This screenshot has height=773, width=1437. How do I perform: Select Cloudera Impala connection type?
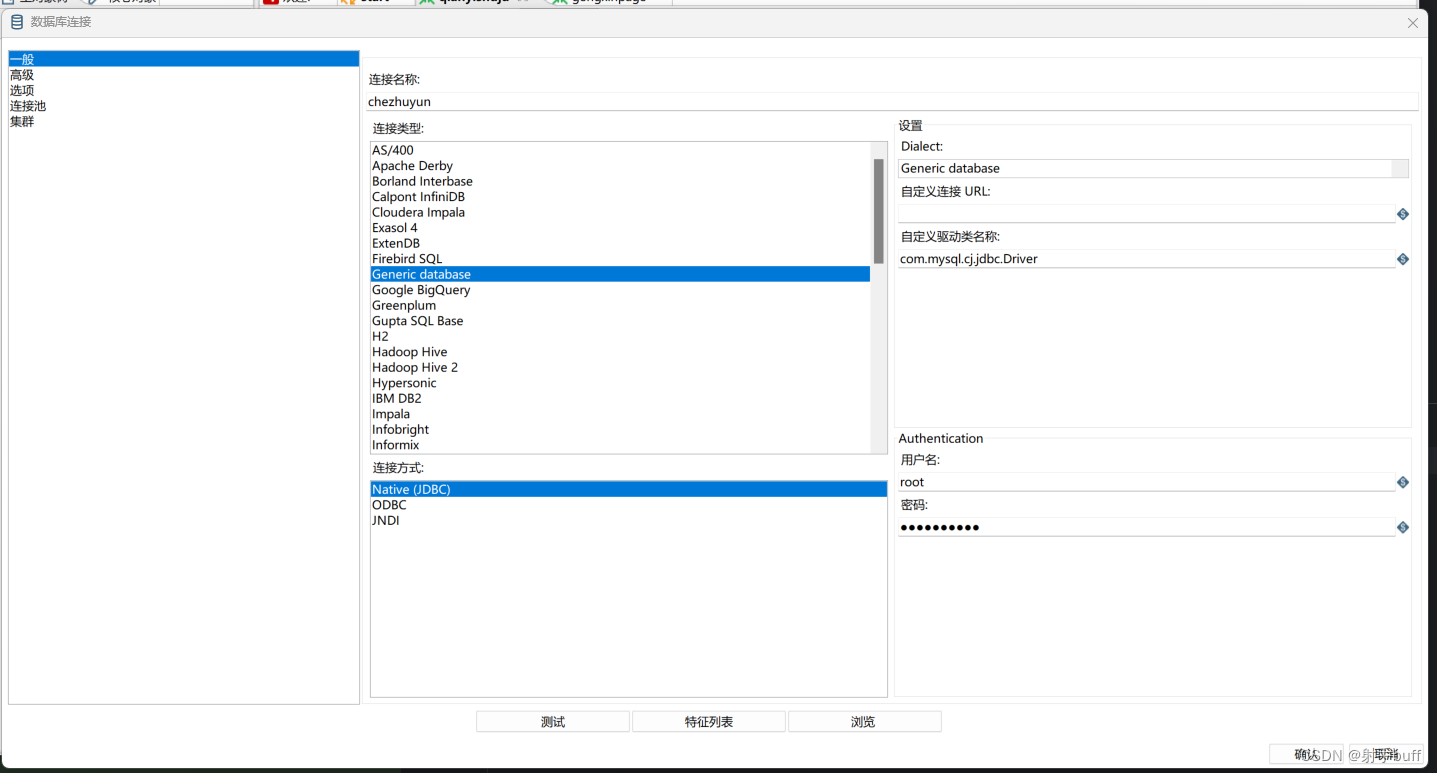[620, 212]
